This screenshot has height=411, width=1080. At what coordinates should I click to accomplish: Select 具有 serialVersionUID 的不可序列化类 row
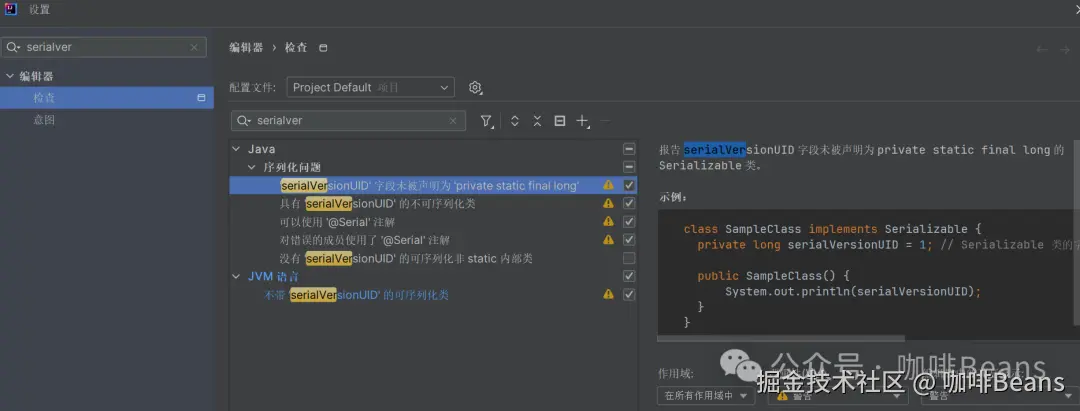[x=433, y=204]
